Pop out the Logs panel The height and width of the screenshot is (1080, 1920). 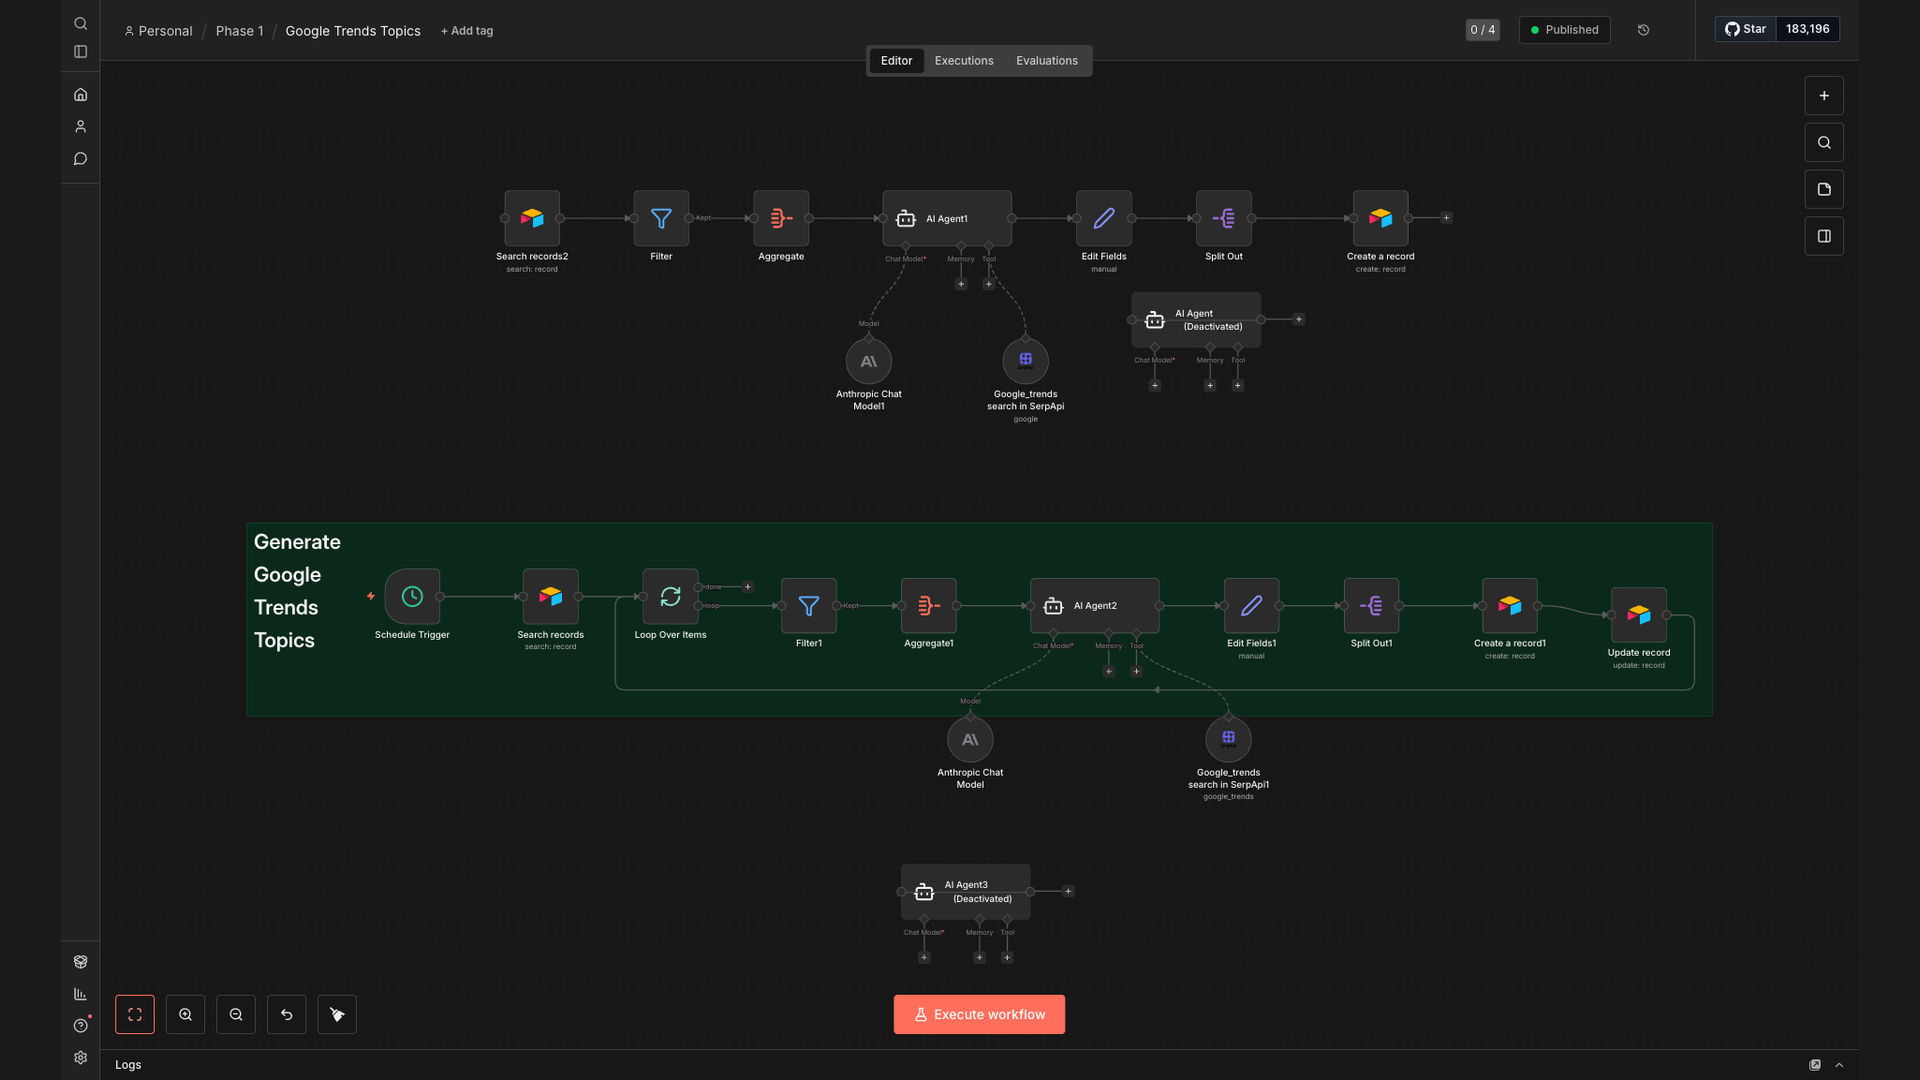pos(1815,1065)
